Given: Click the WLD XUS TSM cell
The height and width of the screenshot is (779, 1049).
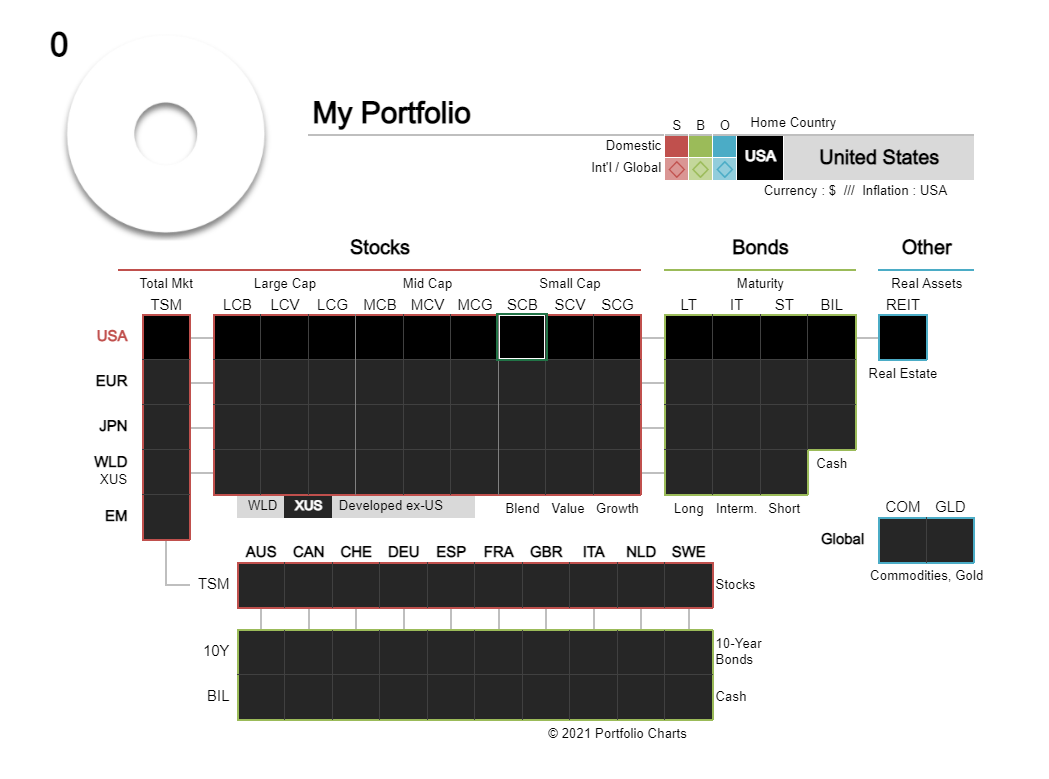Looking at the screenshot, I should (x=167, y=472).
